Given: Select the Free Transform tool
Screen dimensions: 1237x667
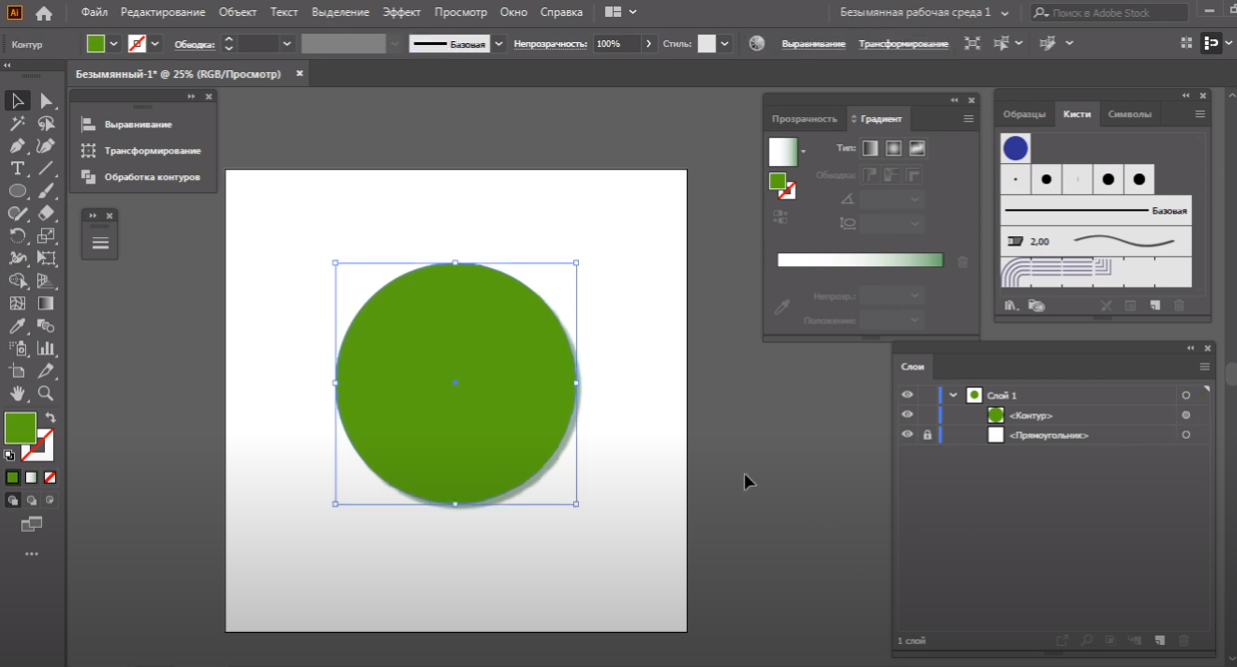Looking at the screenshot, I should pyautogui.click(x=46, y=258).
